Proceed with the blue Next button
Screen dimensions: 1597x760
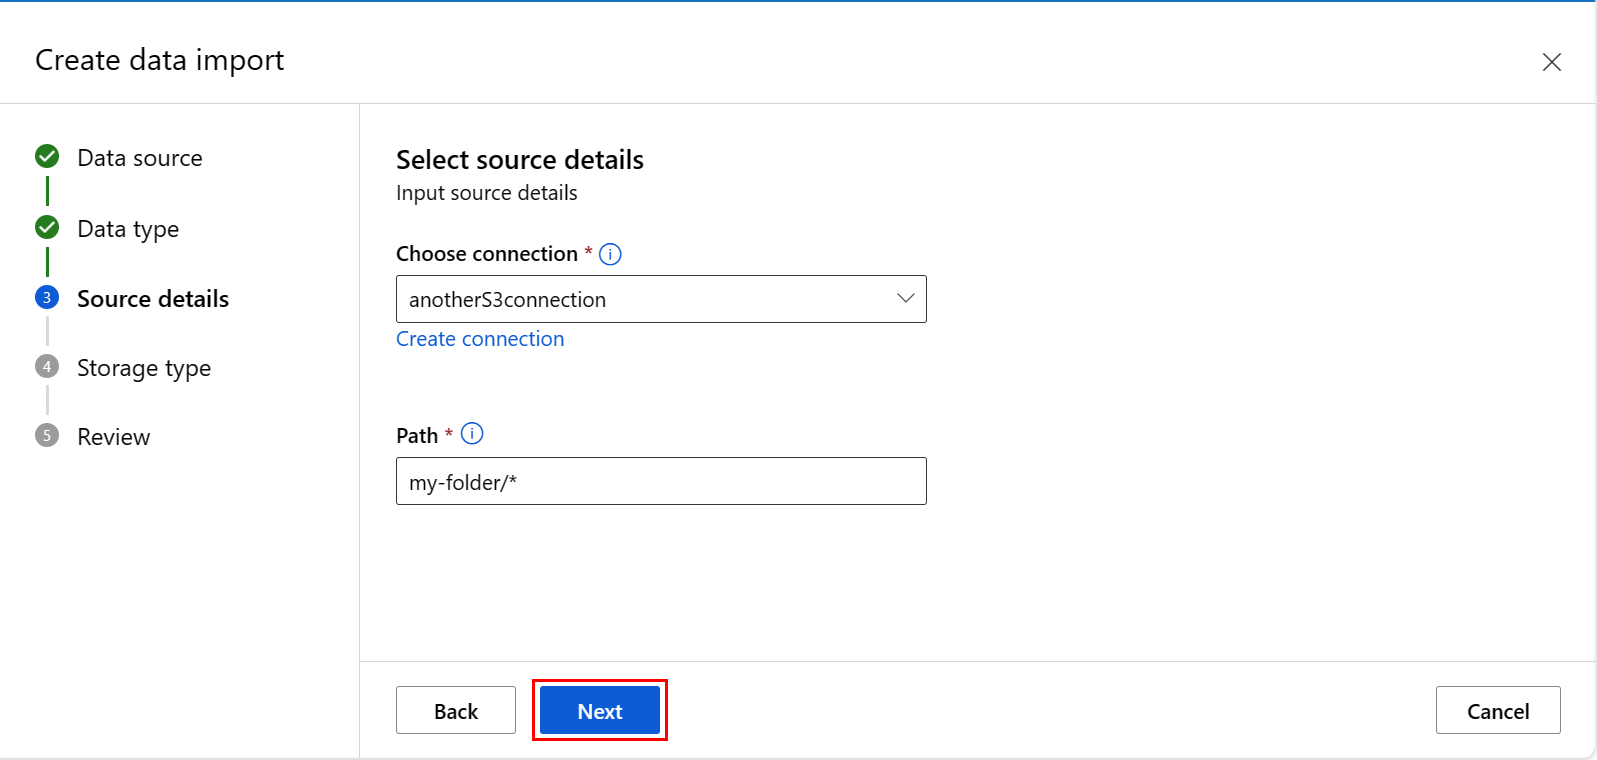tap(599, 711)
